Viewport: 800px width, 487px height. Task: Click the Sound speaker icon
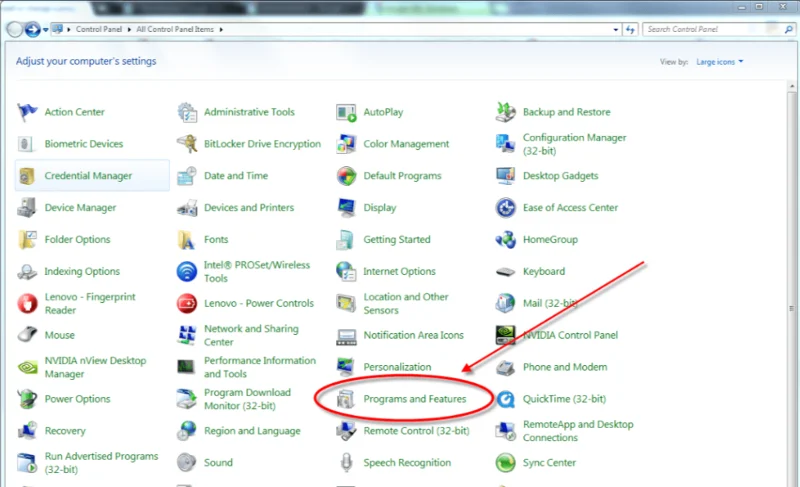click(x=187, y=463)
